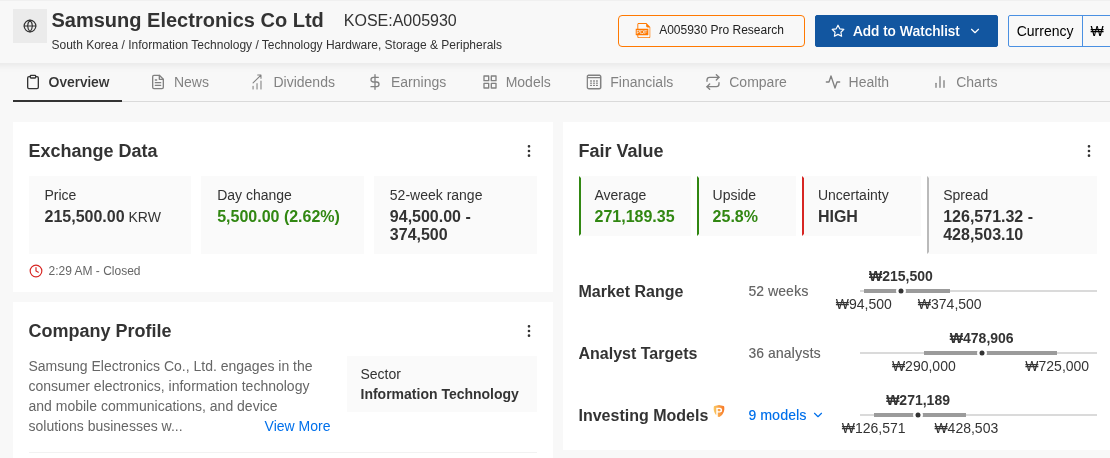Switch to the News tab
Viewport: 1110px width, 458px height.
pyautogui.click(x=180, y=82)
